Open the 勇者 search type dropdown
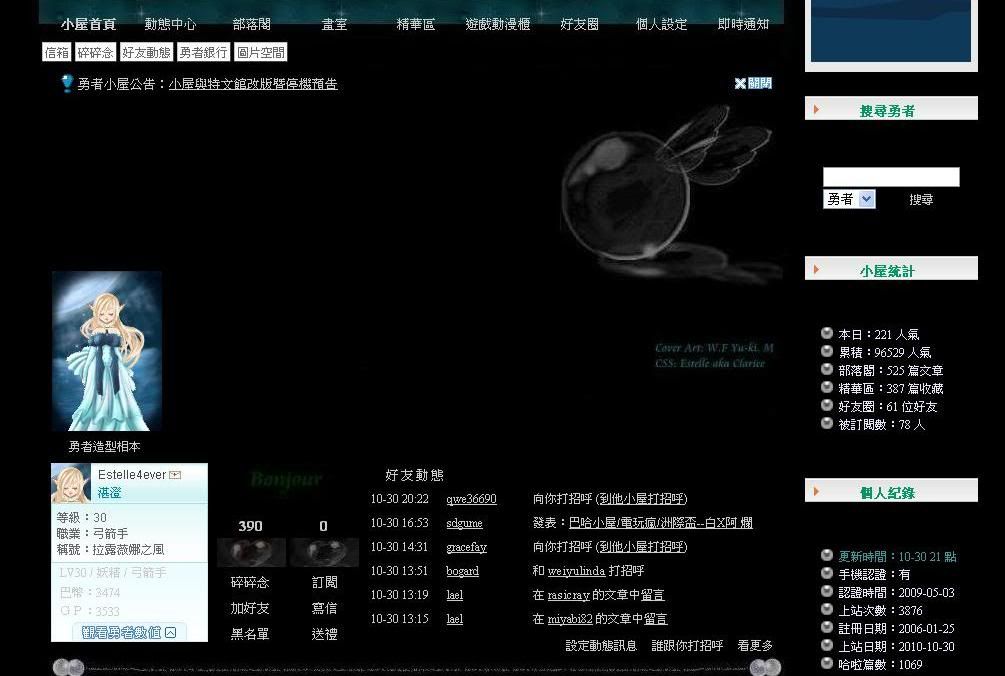The image size is (1005, 676). [x=849, y=199]
